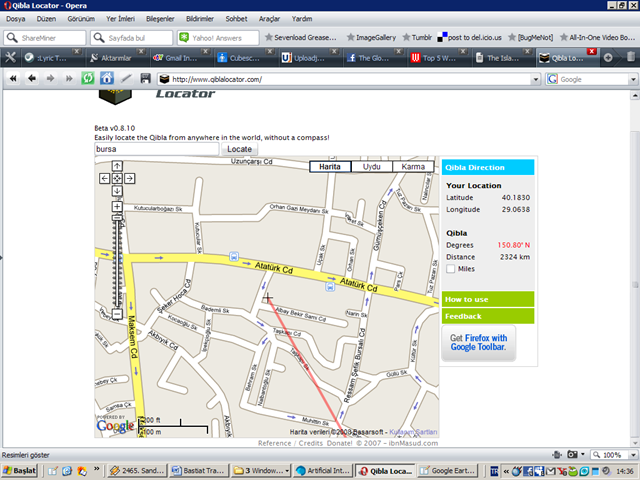Expand the 3 Windows taskbar group
640x480 pixels.
click(287, 471)
